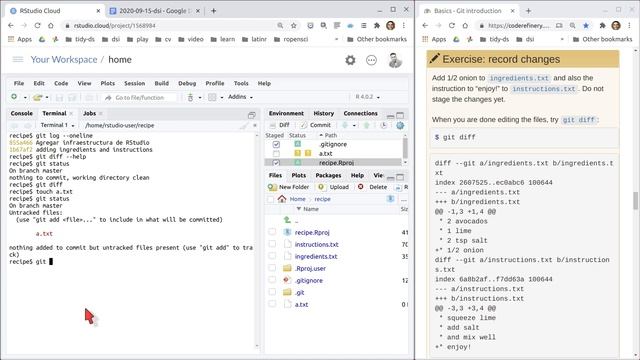Screen dimensions: 640x360
Task: Switch to the Packages tab
Action: 328,176
